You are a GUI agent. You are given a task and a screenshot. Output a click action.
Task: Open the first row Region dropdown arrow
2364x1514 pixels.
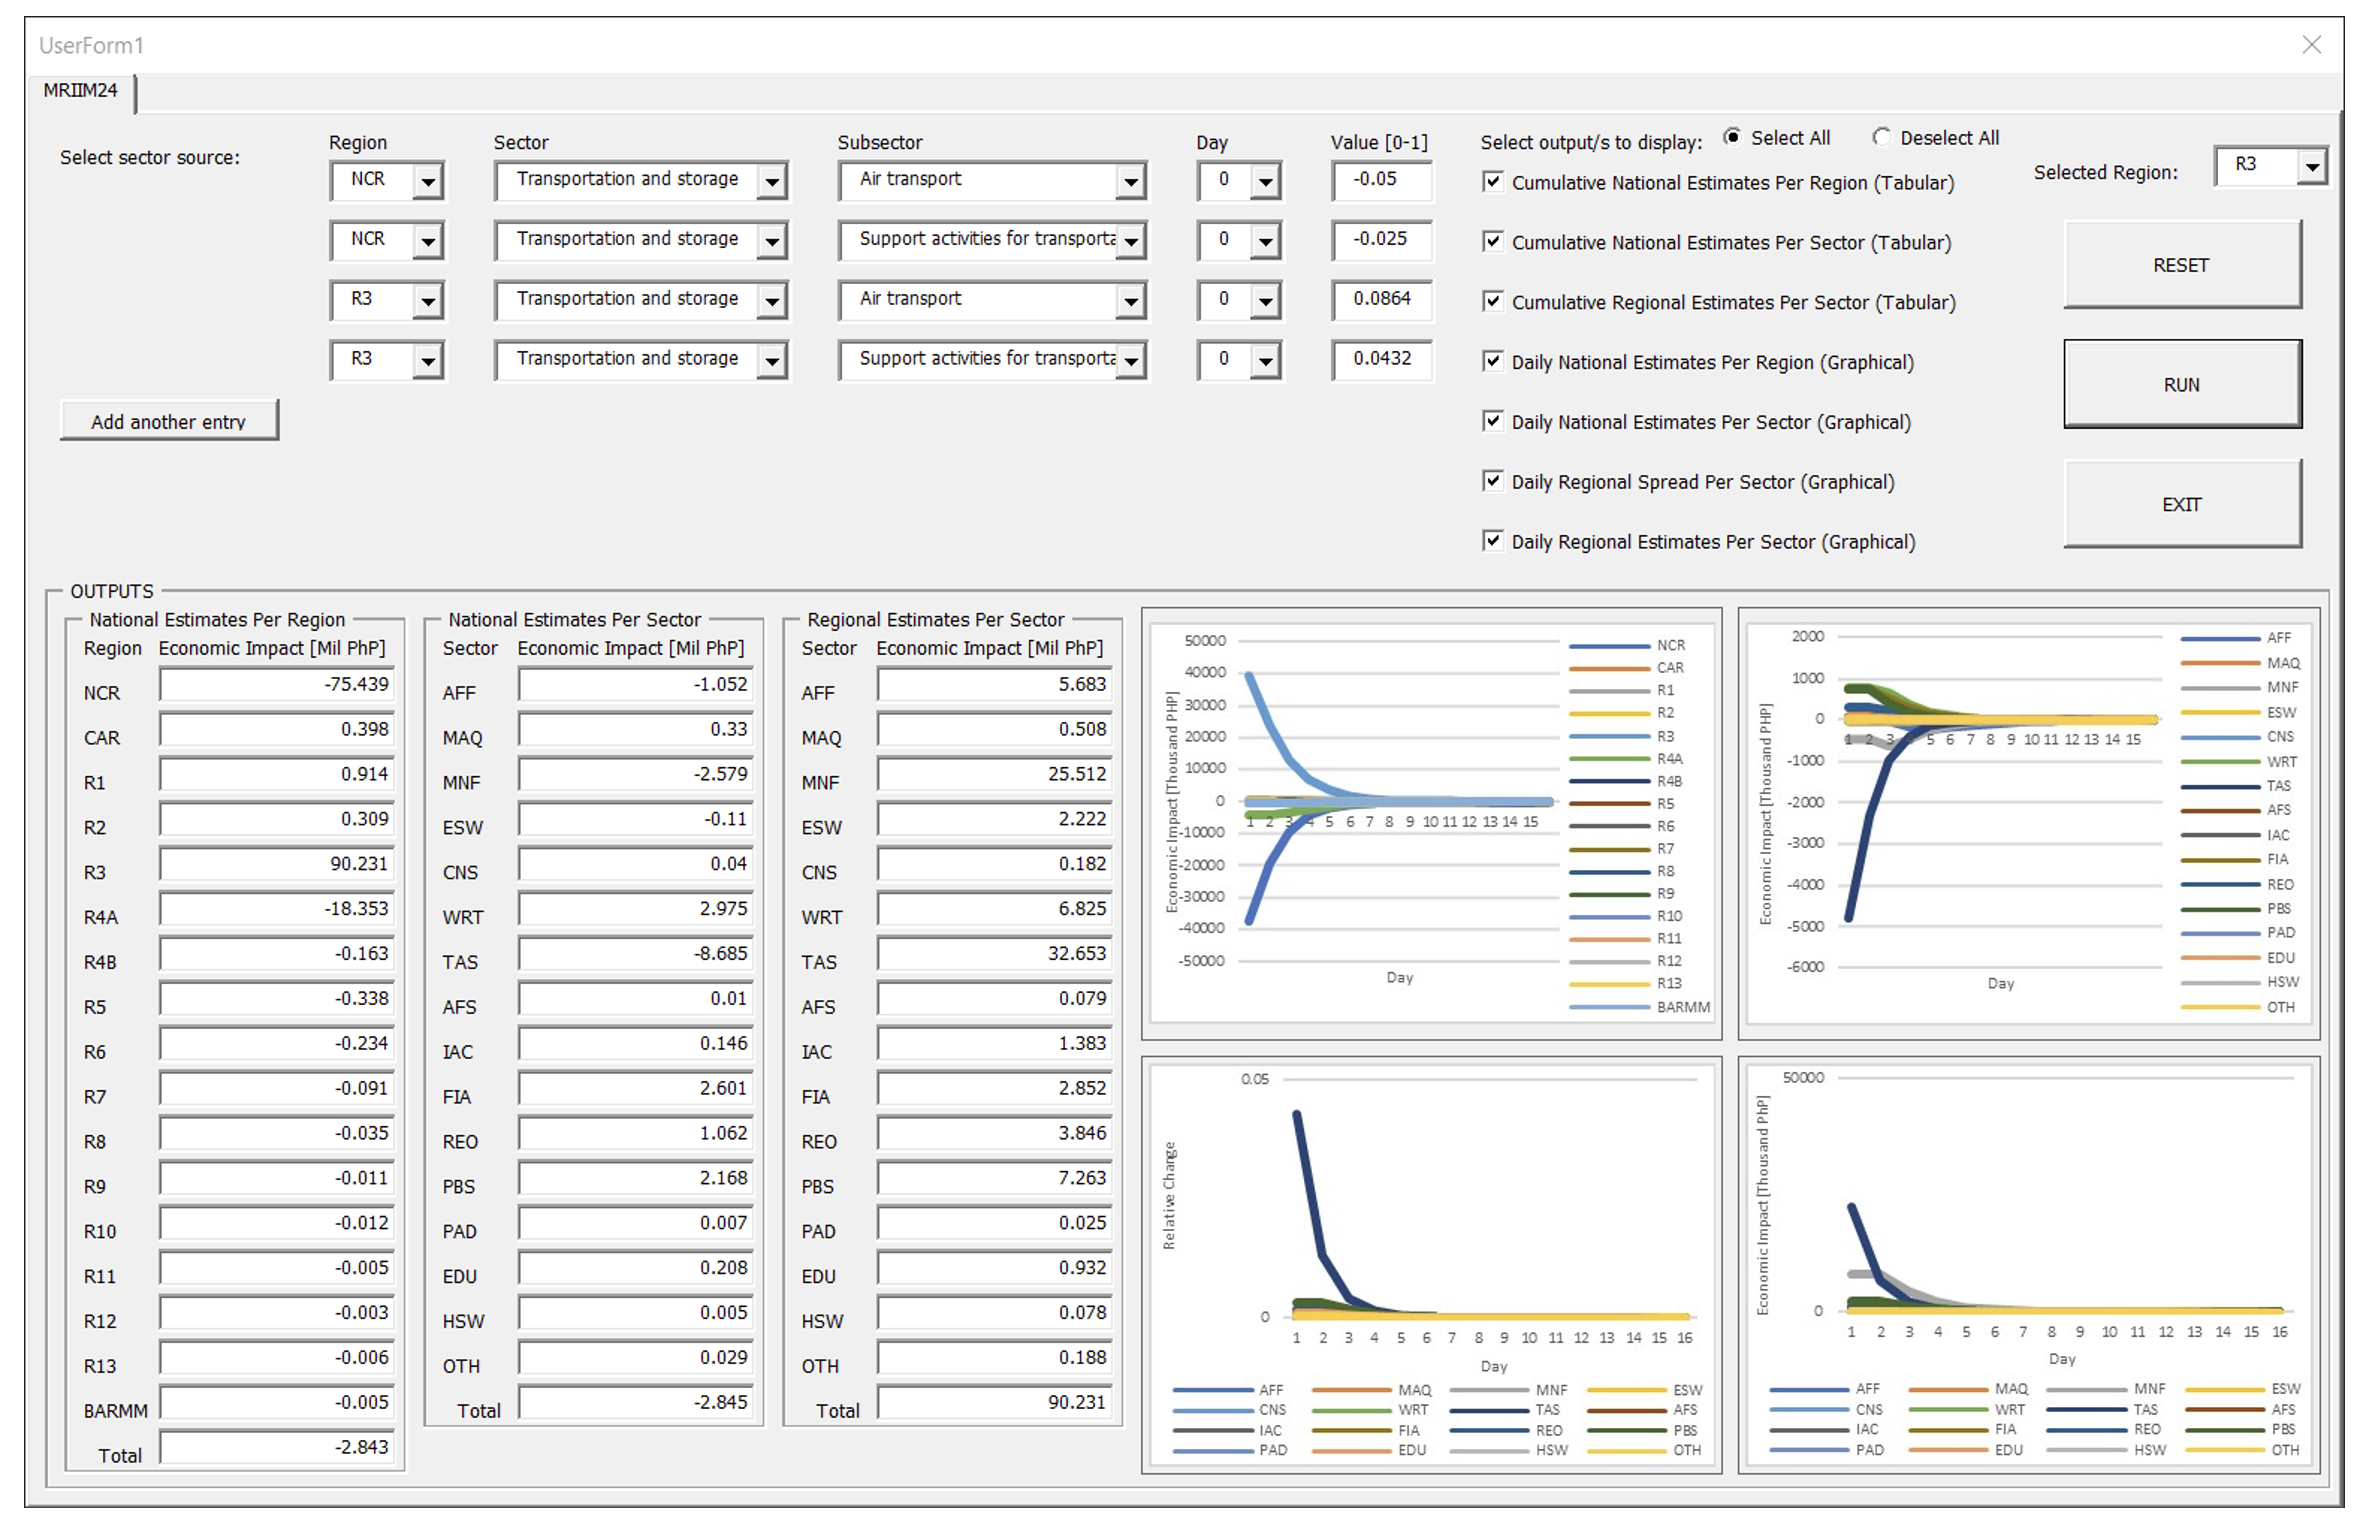[x=428, y=182]
